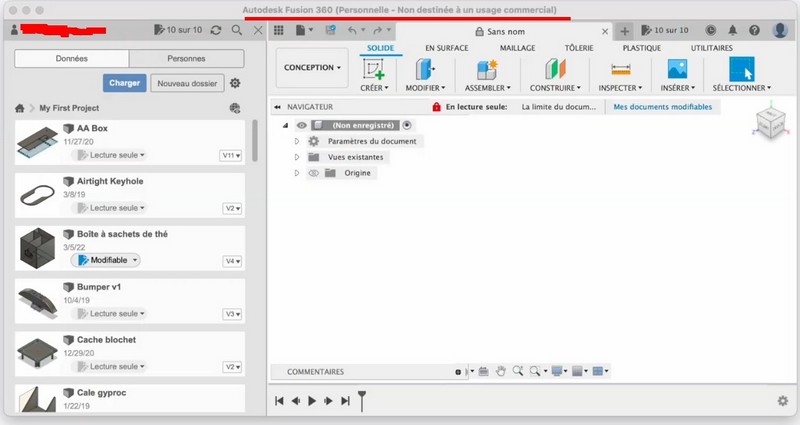Screen dimensions: 800x425
Task: Activate the radio button next to (Non enregistré)
Action: click(x=407, y=125)
